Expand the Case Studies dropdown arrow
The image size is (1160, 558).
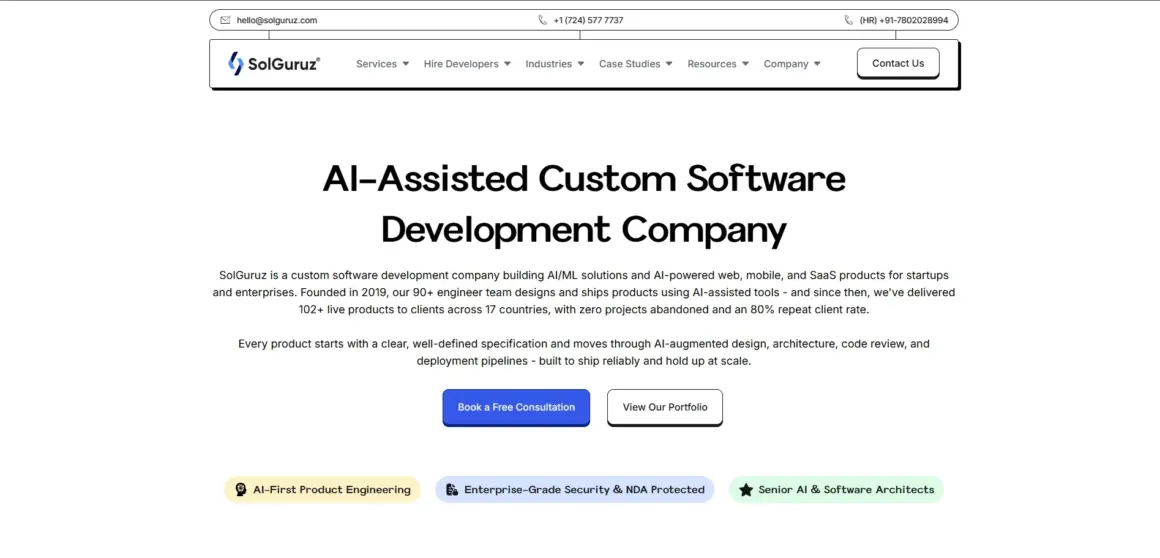click(x=669, y=64)
